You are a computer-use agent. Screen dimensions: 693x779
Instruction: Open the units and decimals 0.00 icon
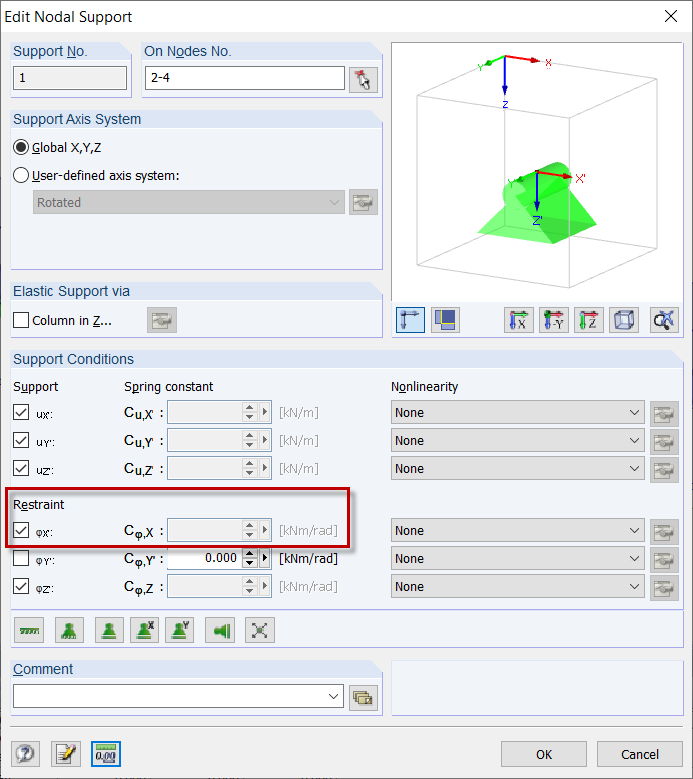(x=106, y=754)
